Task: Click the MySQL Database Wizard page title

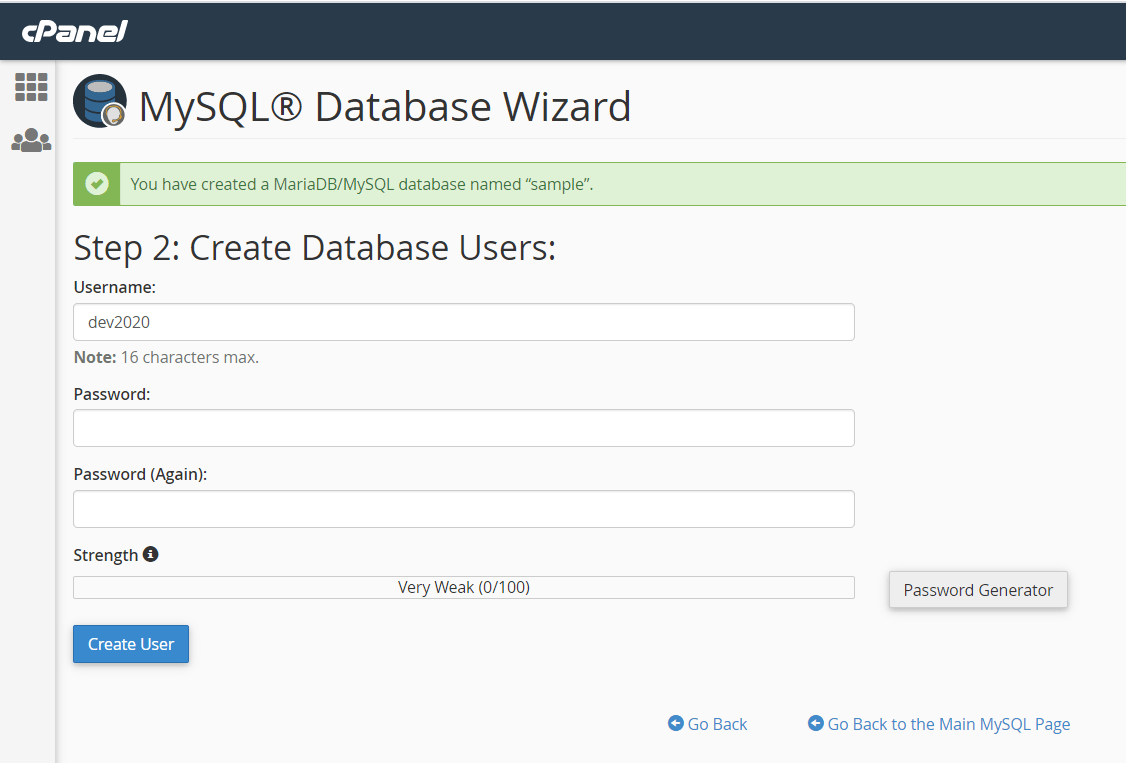Action: [385, 106]
